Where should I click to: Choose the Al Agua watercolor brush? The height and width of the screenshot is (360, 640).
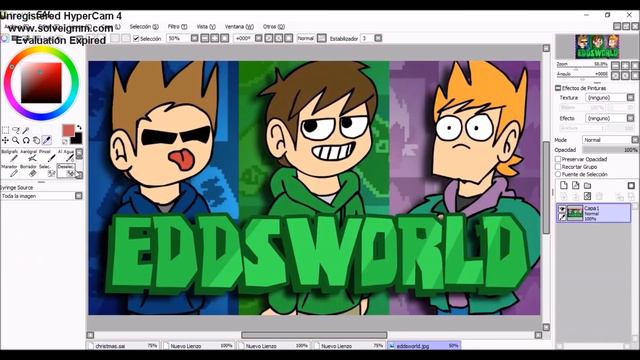66,156
